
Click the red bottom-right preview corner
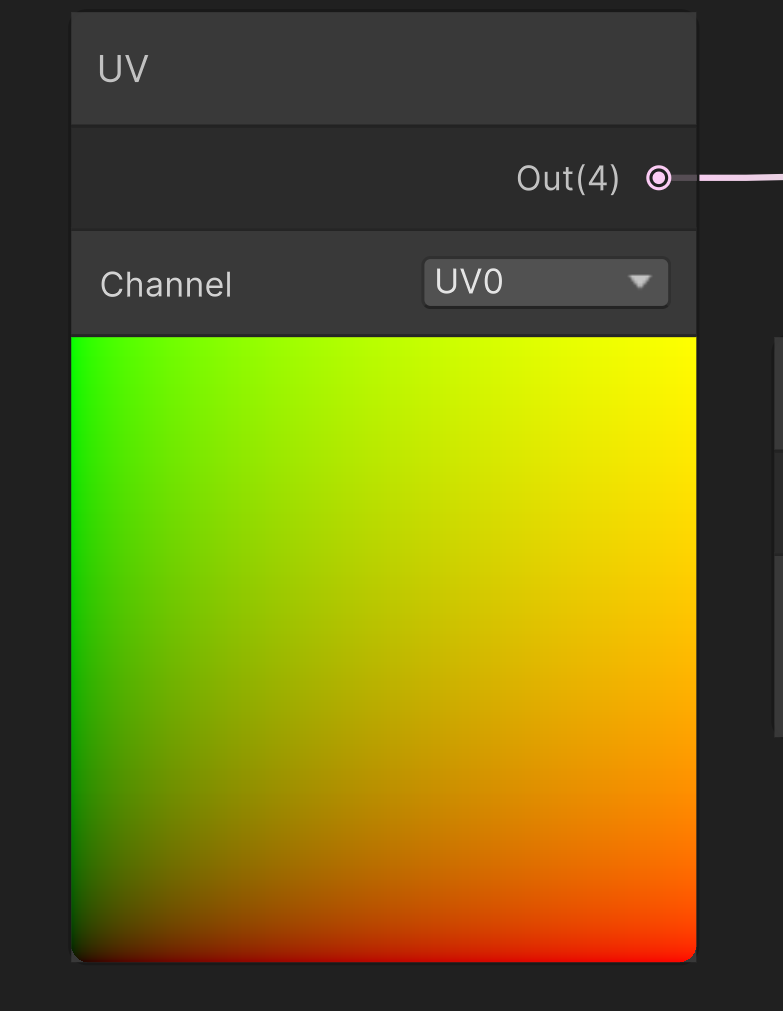(681, 947)
